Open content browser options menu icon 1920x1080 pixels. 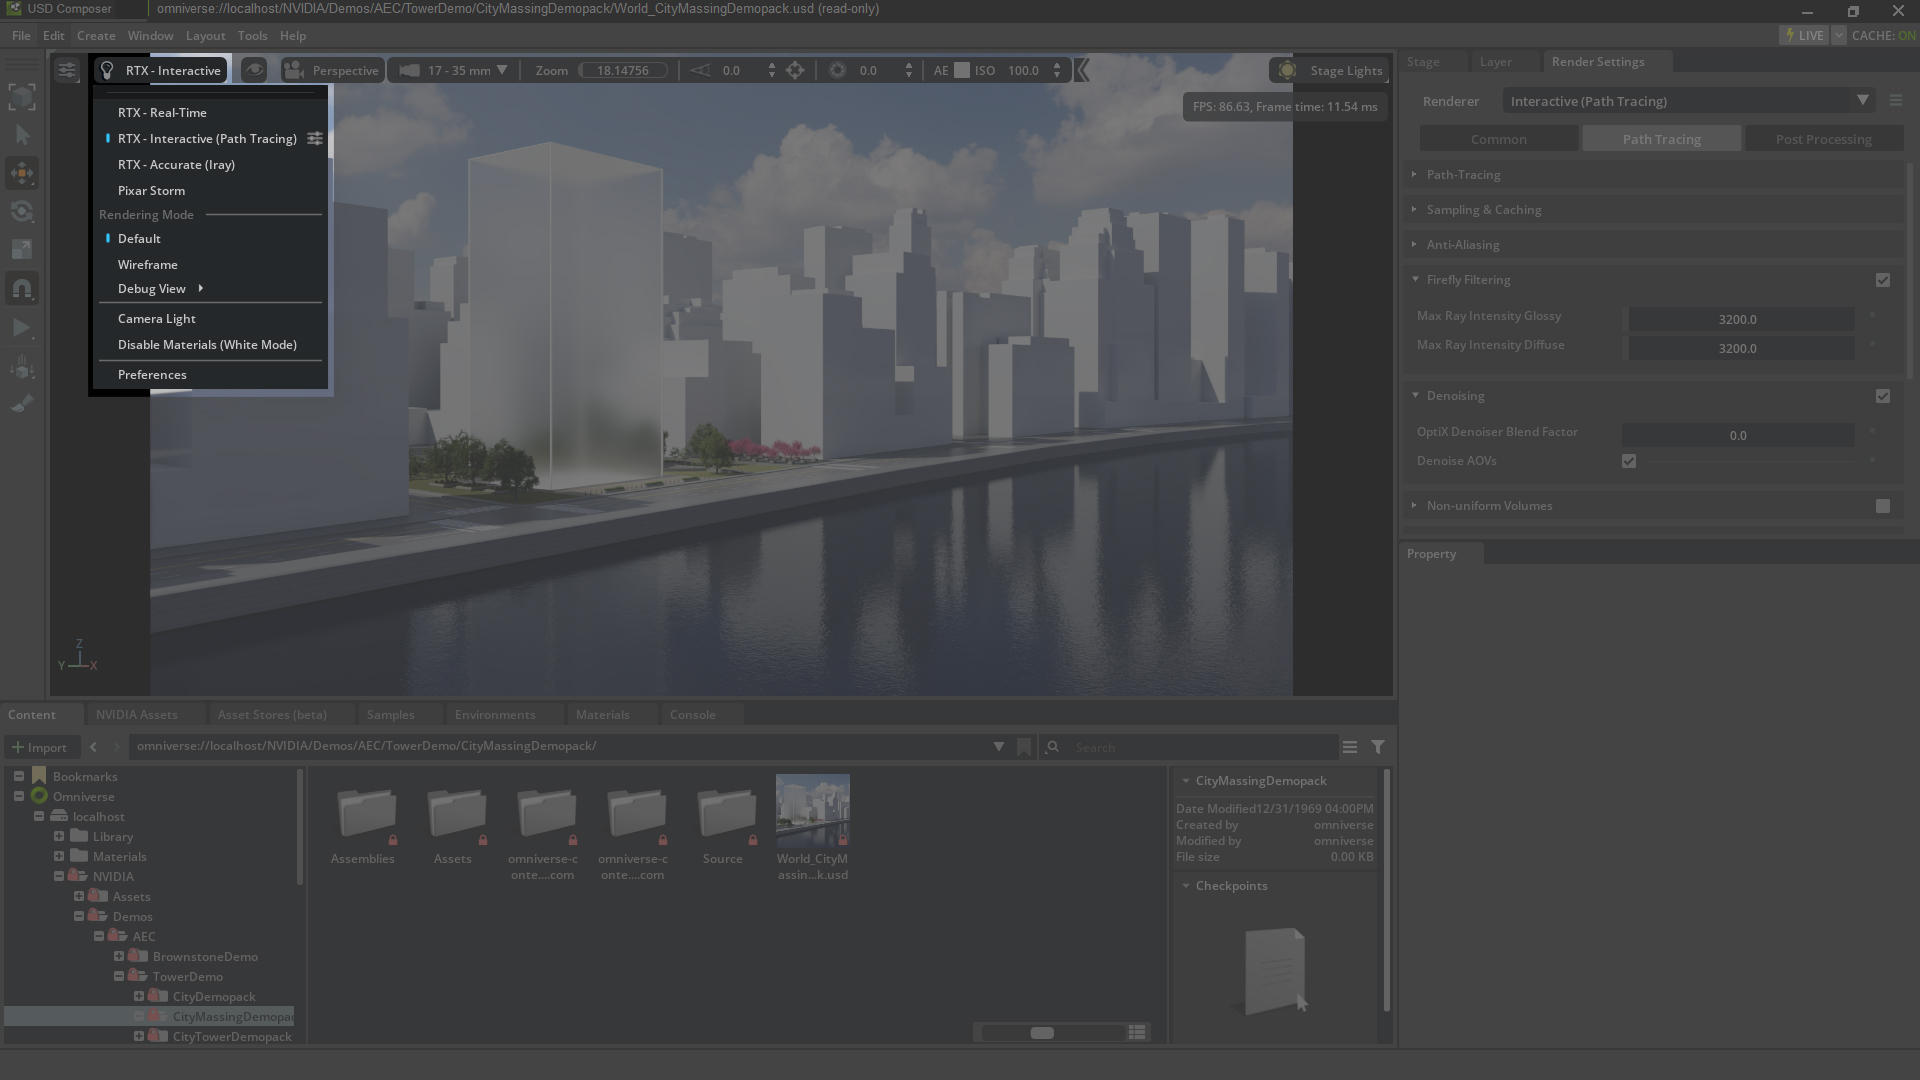(1350, 747)
